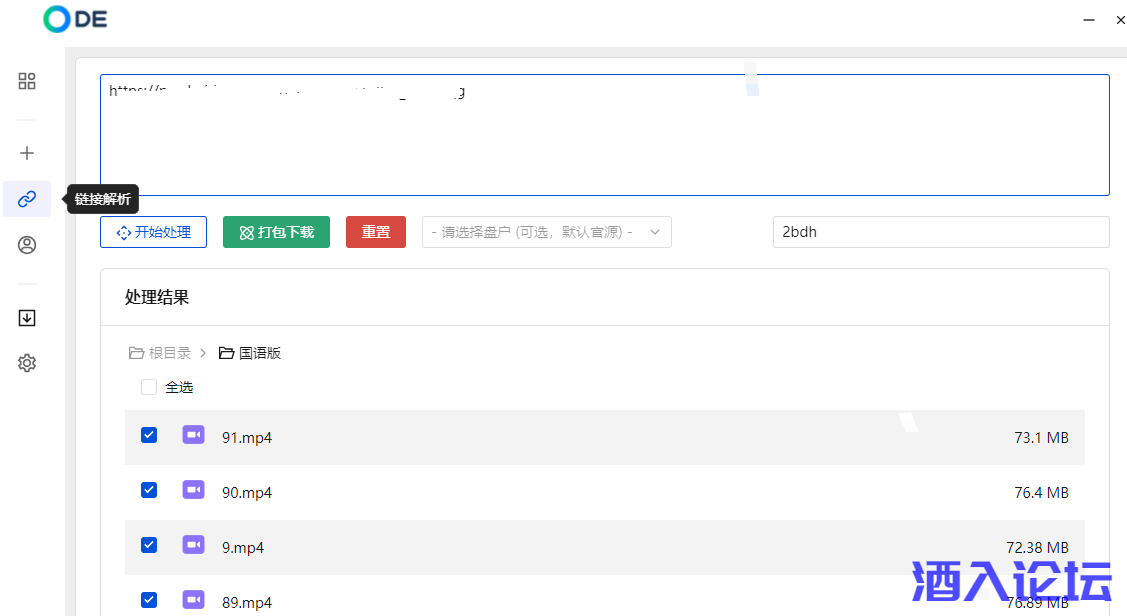The image size is (1127, 616).
Task: Open the account profile icon in sidebar
Action: click(x=27, y=245)
